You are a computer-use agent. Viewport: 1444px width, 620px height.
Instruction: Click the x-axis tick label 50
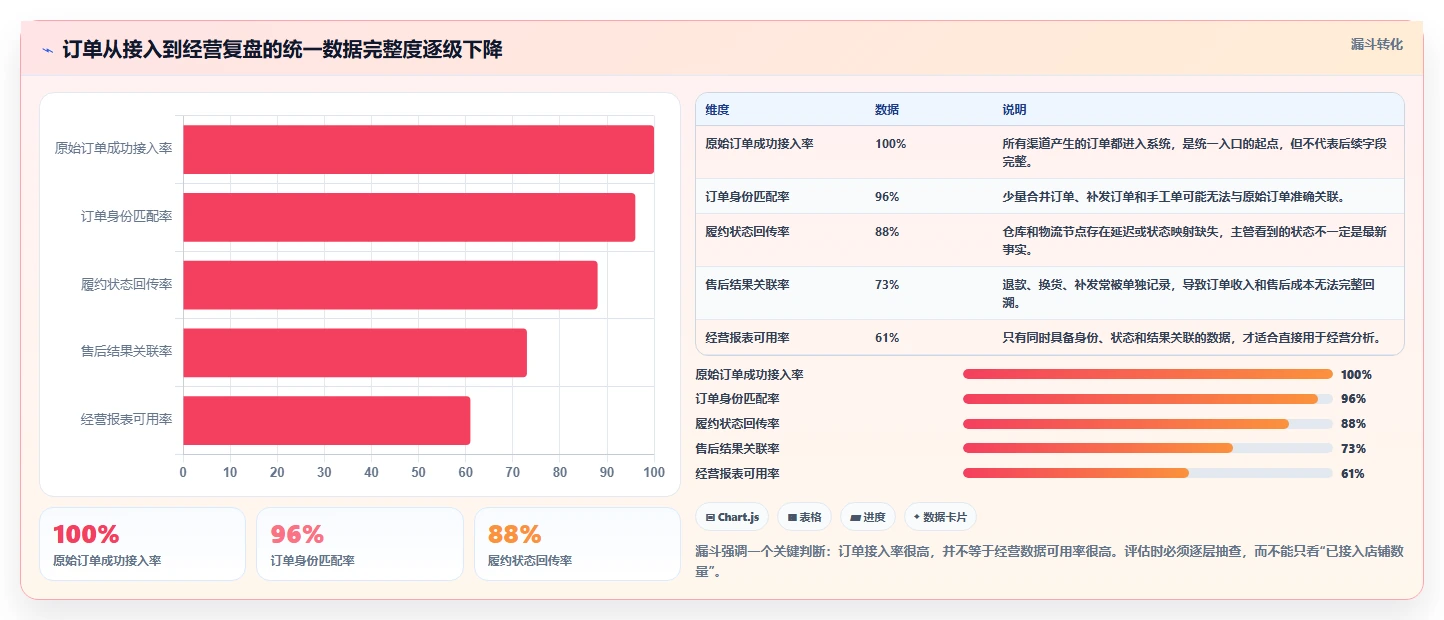[x=418, y=472]
